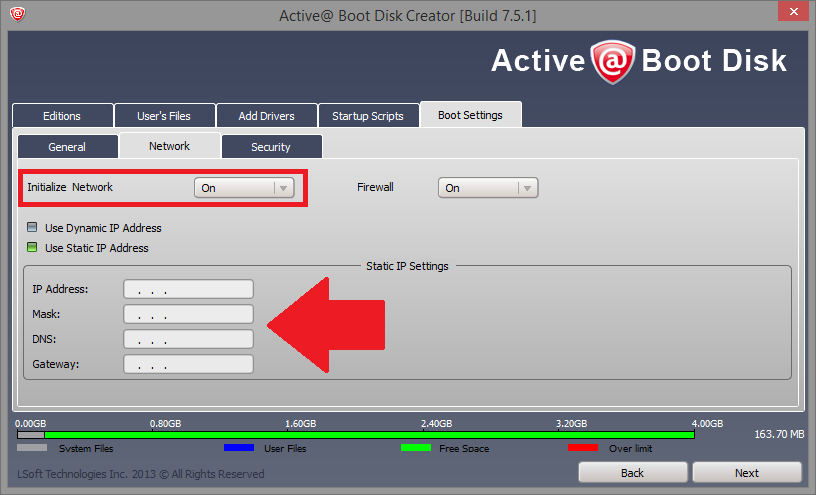The image size is (816, 495).
Task: Click the Back button
Action: pos(632,472)
